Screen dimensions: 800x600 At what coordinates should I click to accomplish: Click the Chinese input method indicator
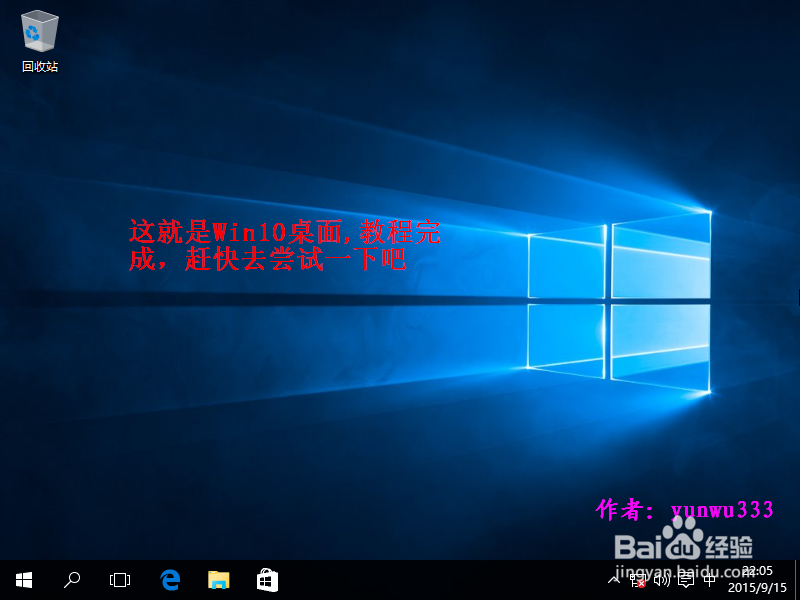(x=710, y=580)
